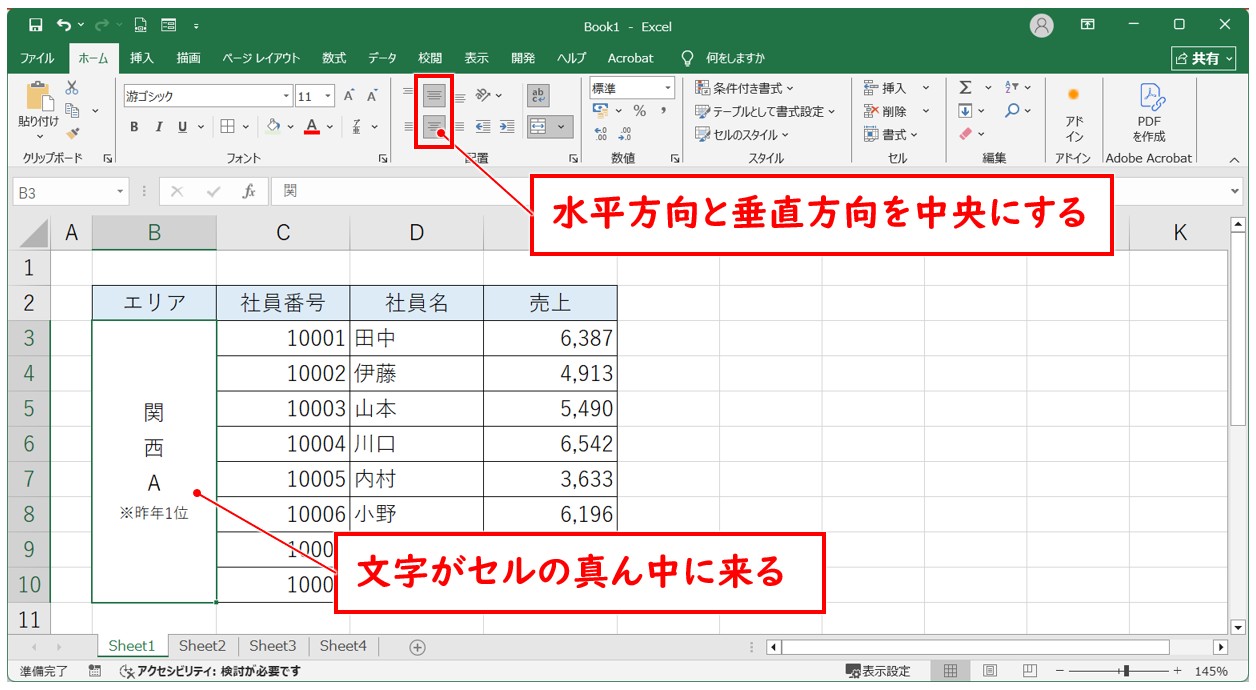
Task: Toggle right horizontal alignment
Action: [x=460, y=127]
